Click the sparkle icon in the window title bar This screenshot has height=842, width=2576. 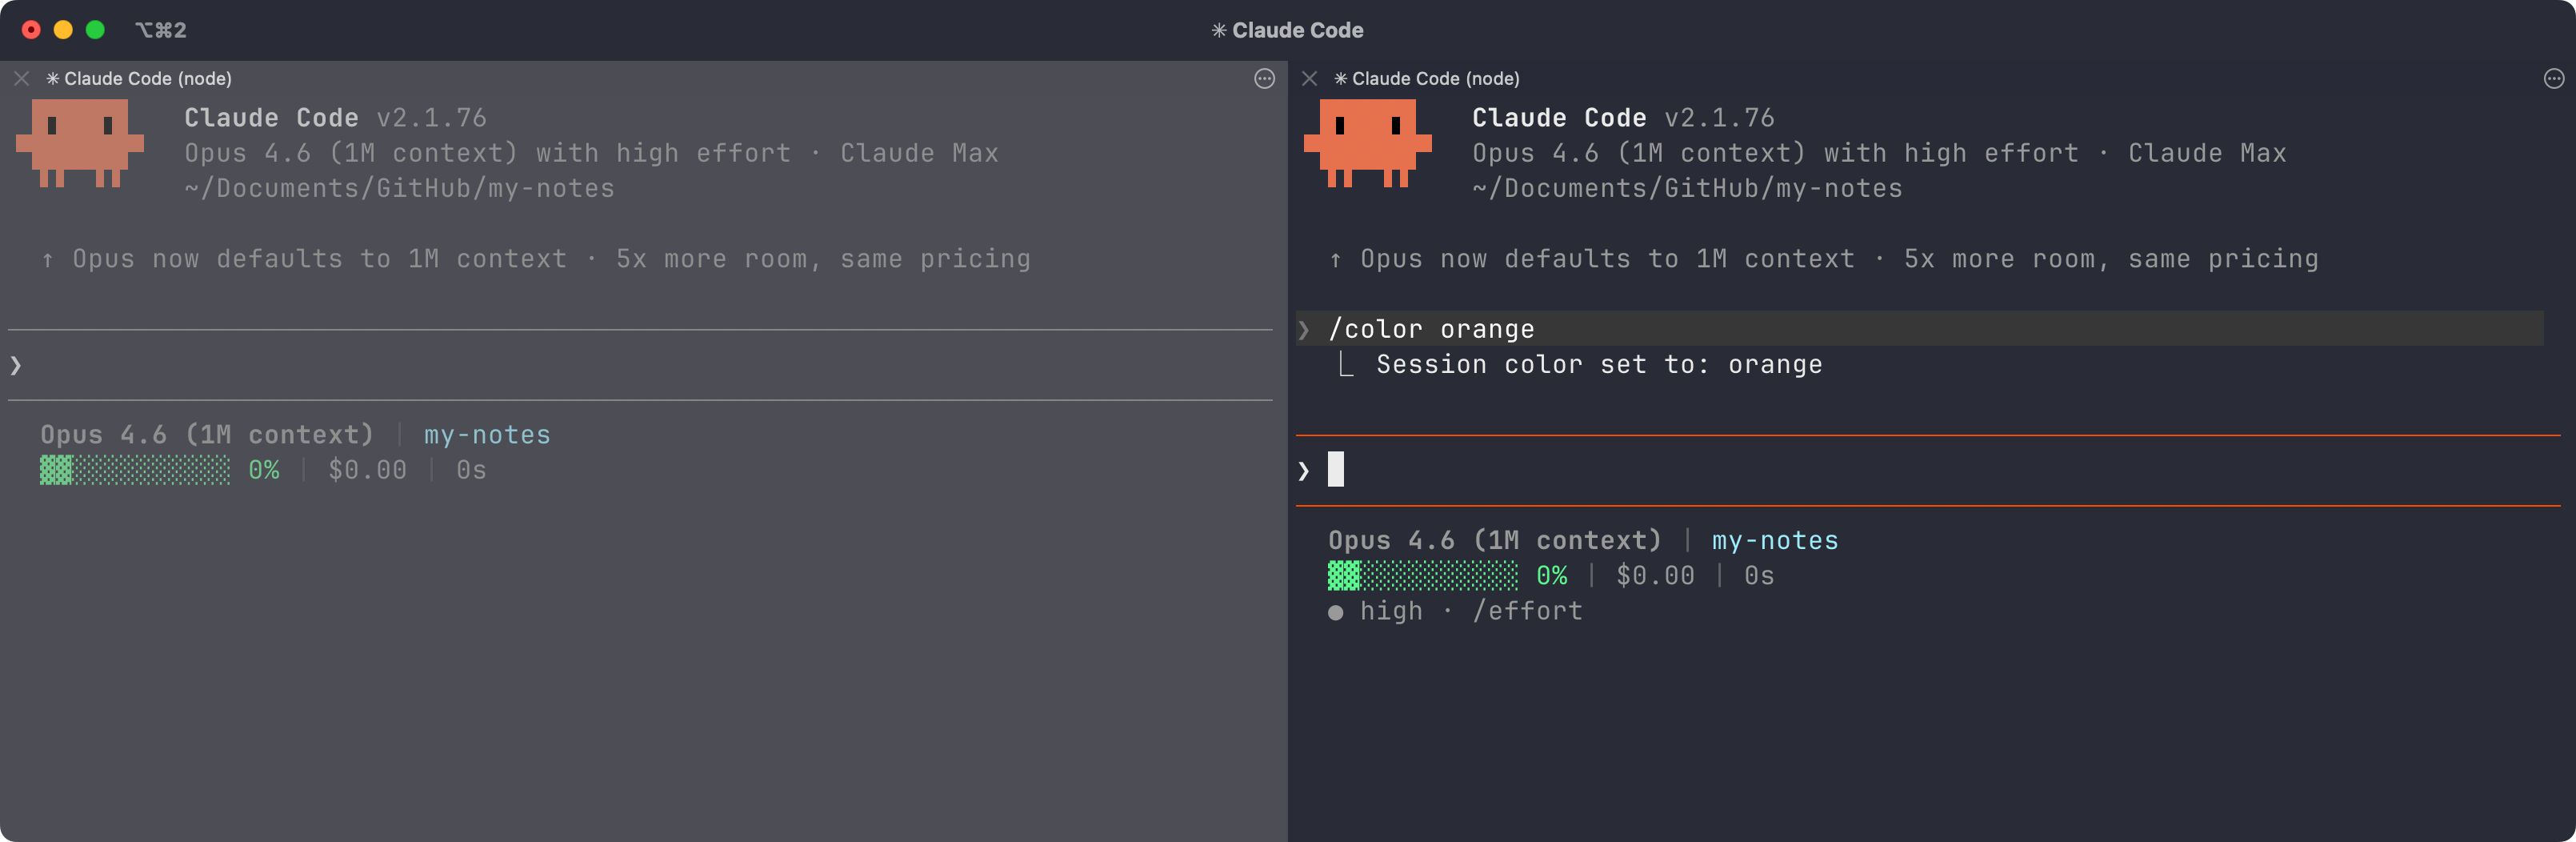tap(1218, 30)
